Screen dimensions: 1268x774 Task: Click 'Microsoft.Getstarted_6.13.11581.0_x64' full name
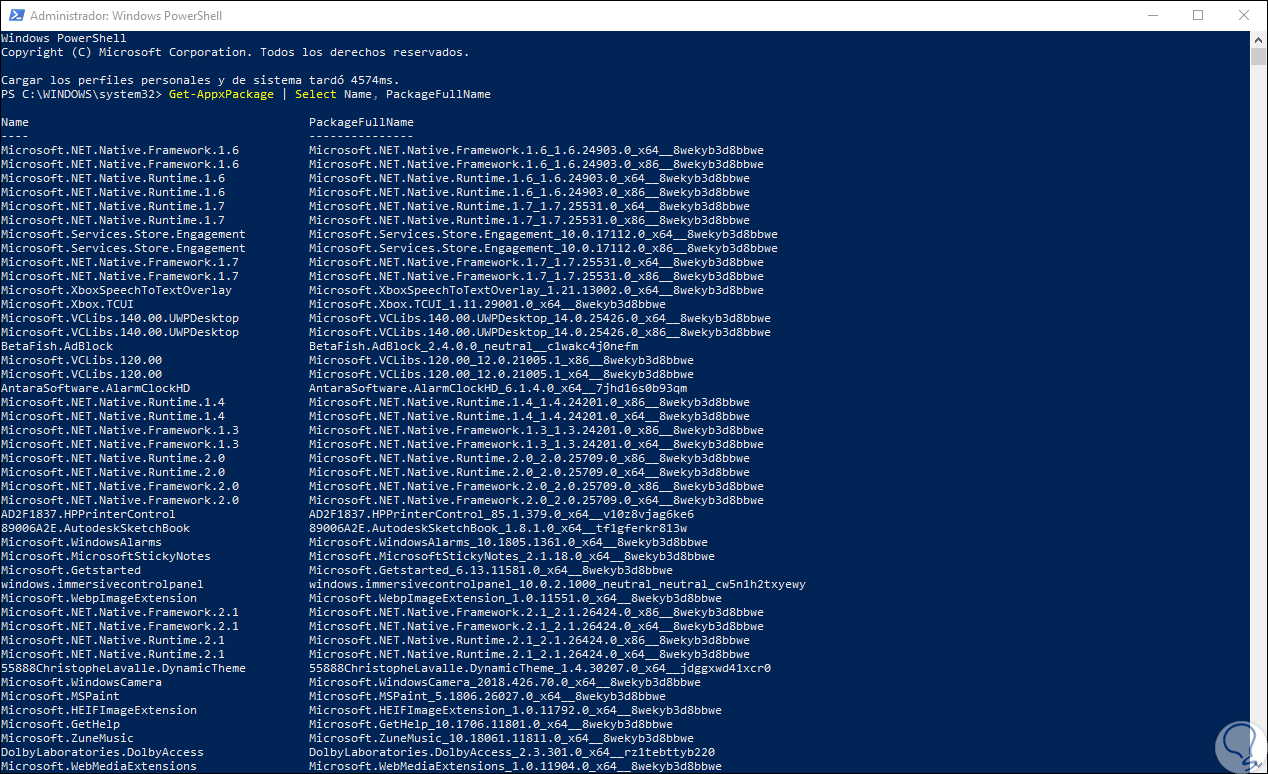pos(491,570)
